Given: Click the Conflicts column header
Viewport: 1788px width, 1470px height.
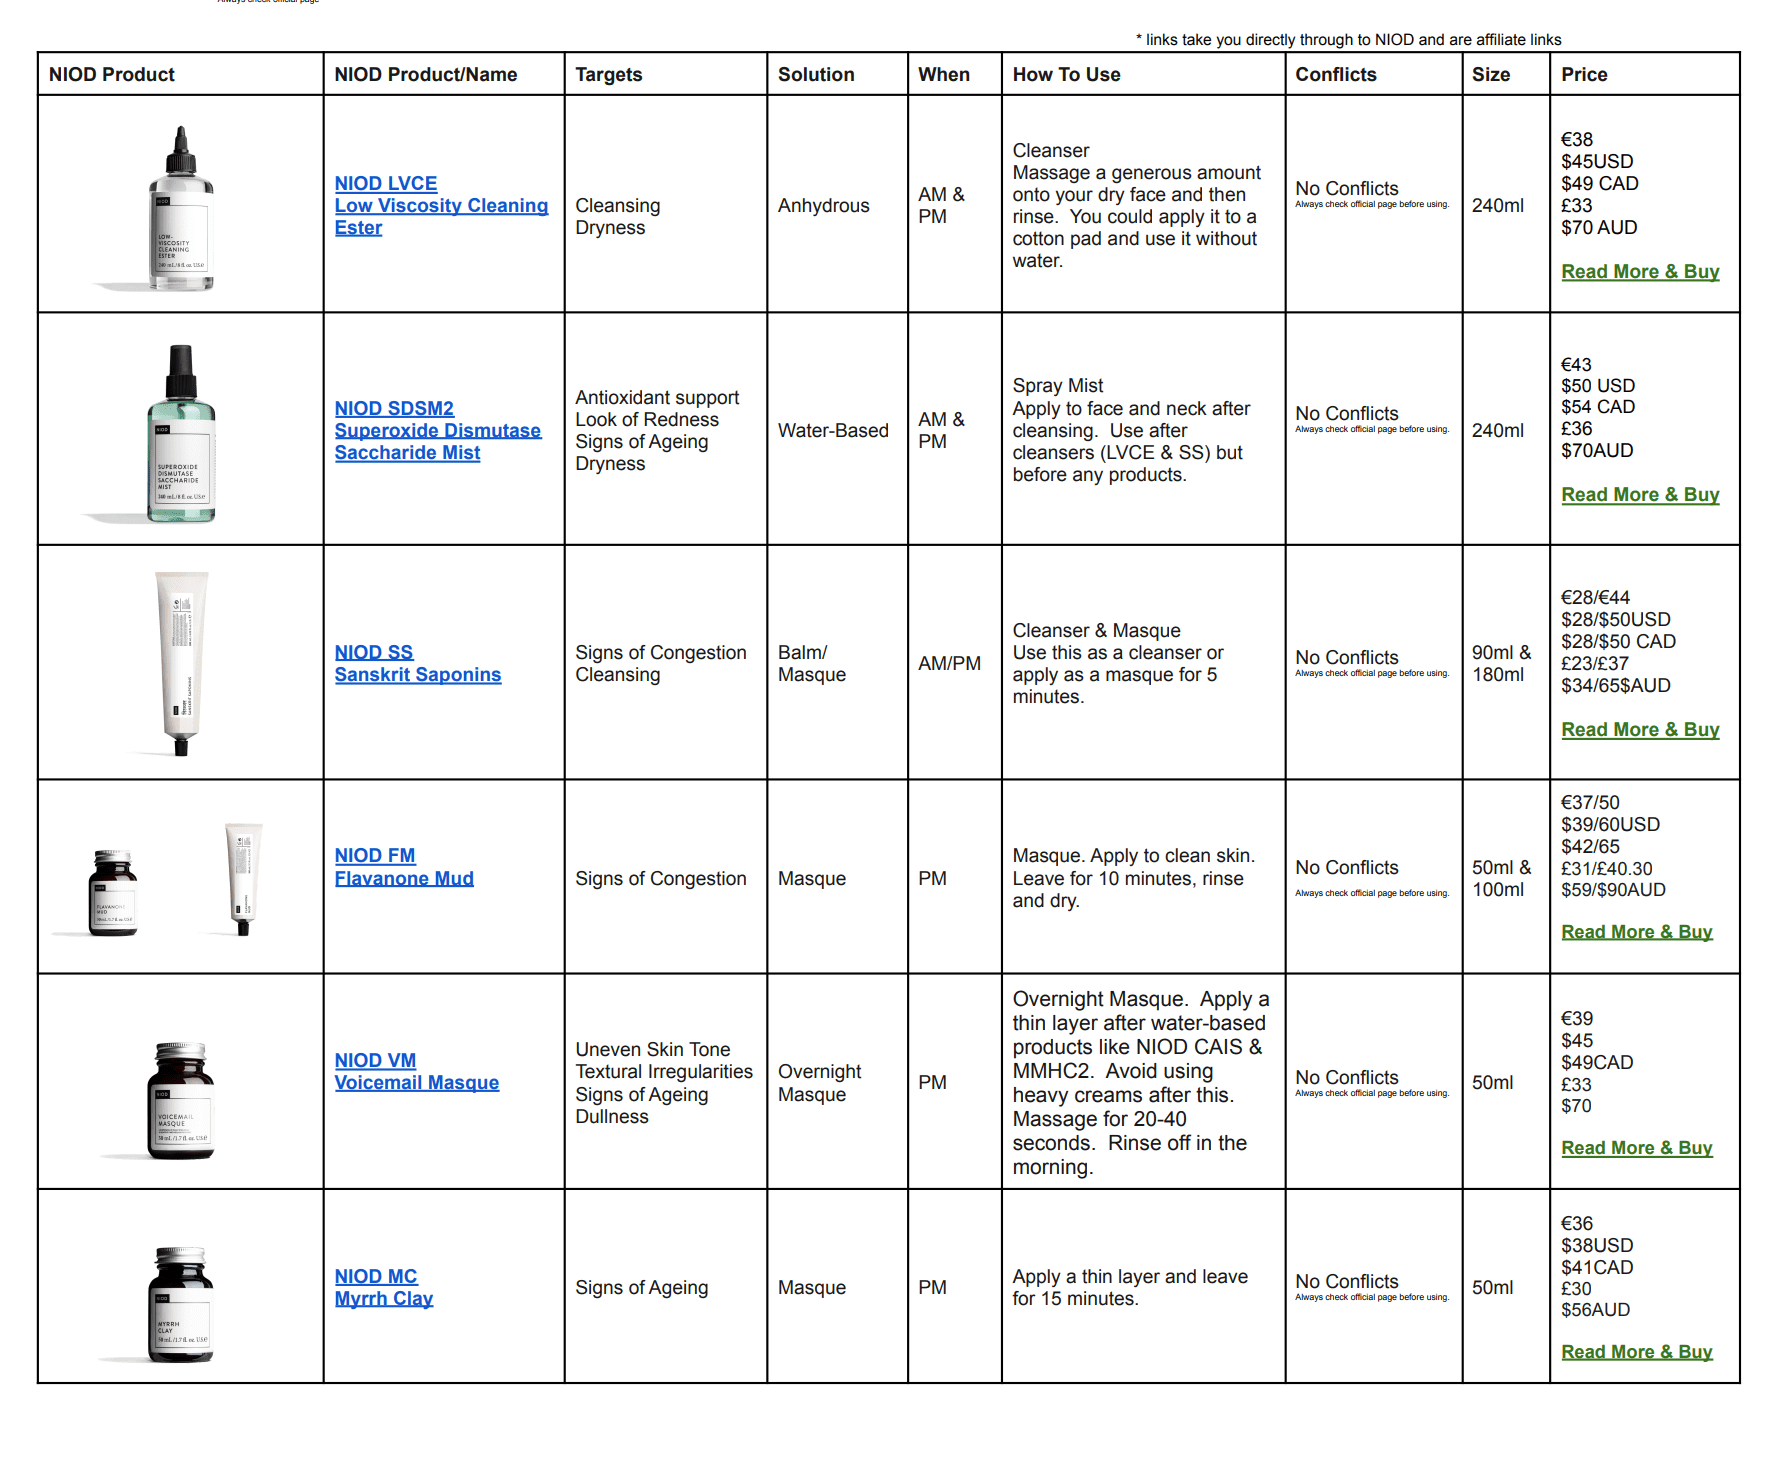Looking at the screenshot, I should [1336, 75].
